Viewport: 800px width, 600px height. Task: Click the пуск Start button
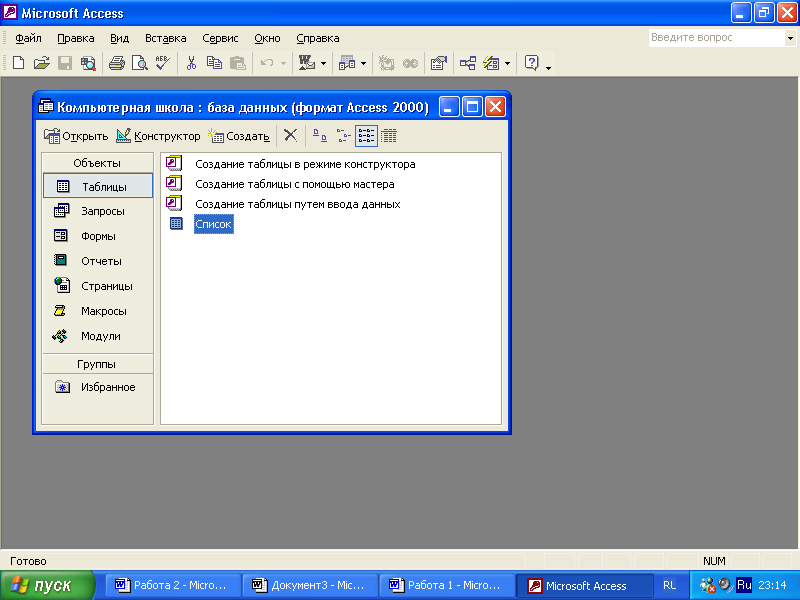click(47, 585)
